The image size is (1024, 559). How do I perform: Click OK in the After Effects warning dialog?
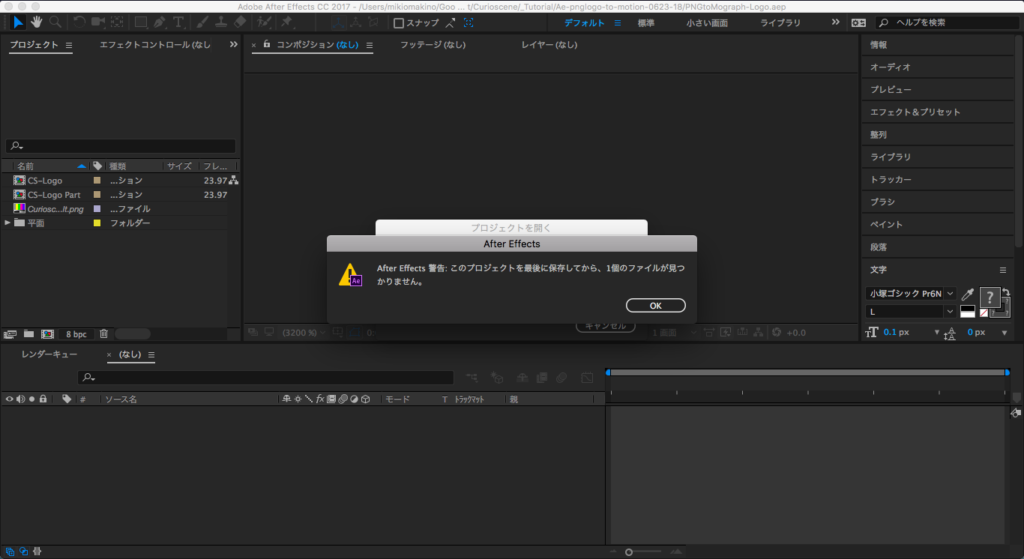[655, 306]
